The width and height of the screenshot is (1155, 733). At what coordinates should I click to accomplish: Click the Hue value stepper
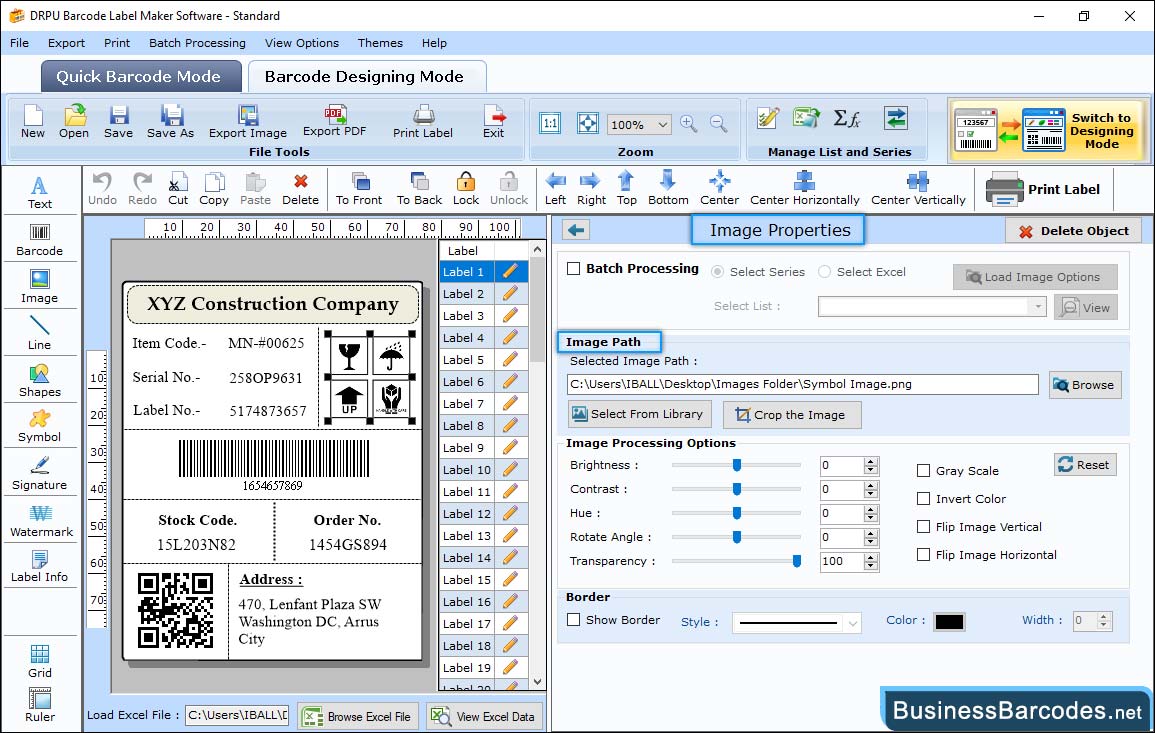pos(871,513)
